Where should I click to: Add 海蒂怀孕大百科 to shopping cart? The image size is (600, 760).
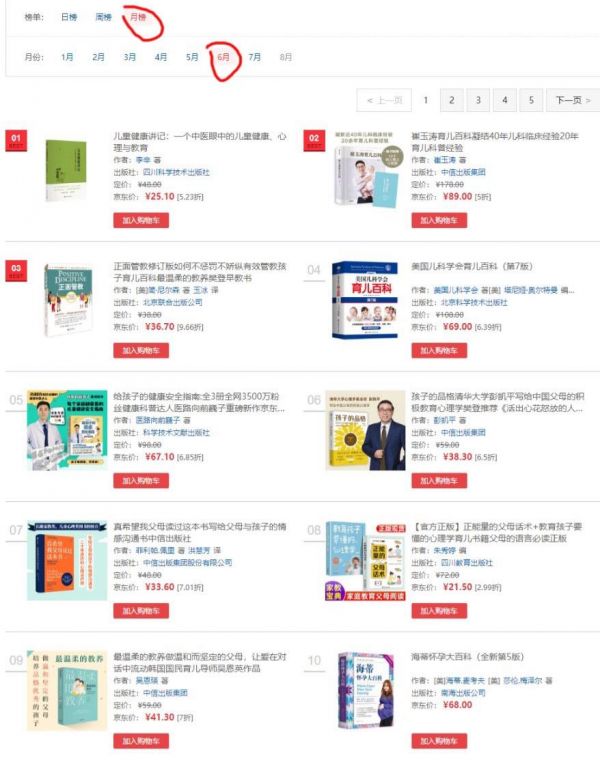[439, 741]
